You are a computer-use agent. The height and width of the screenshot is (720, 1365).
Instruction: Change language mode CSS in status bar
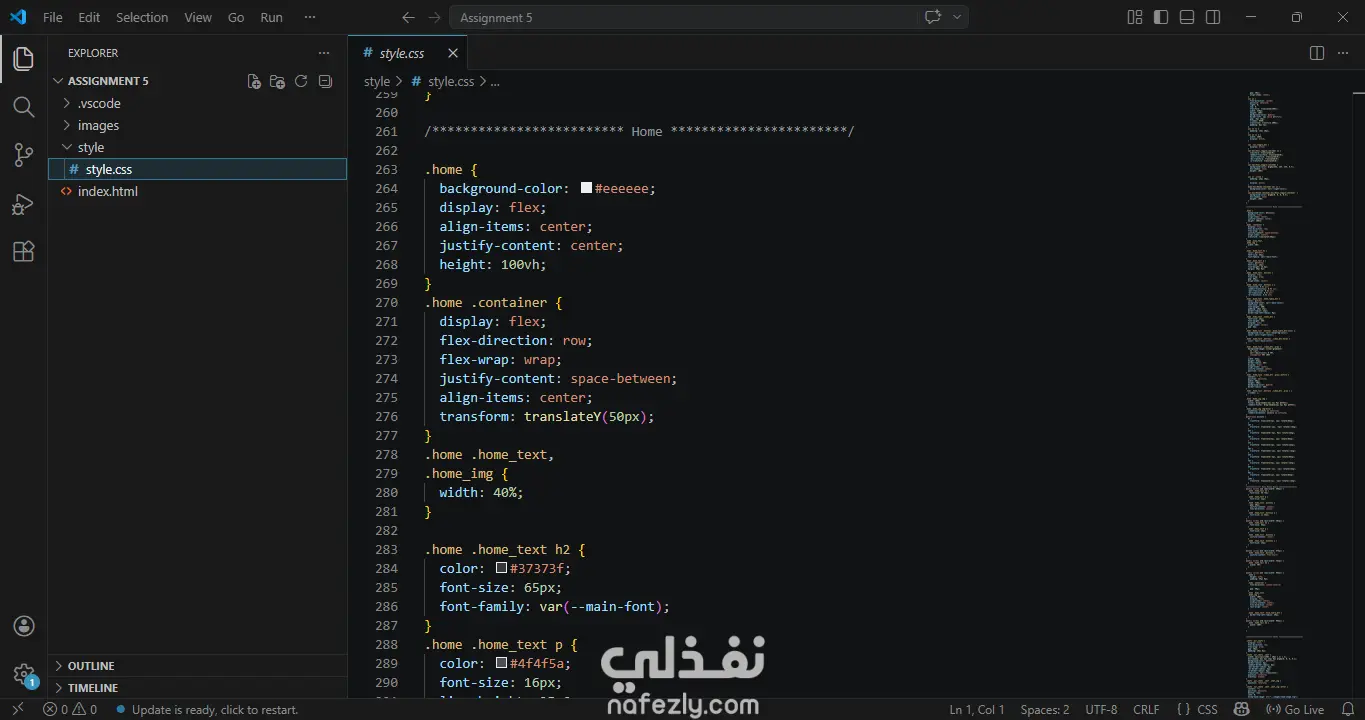1207,709
